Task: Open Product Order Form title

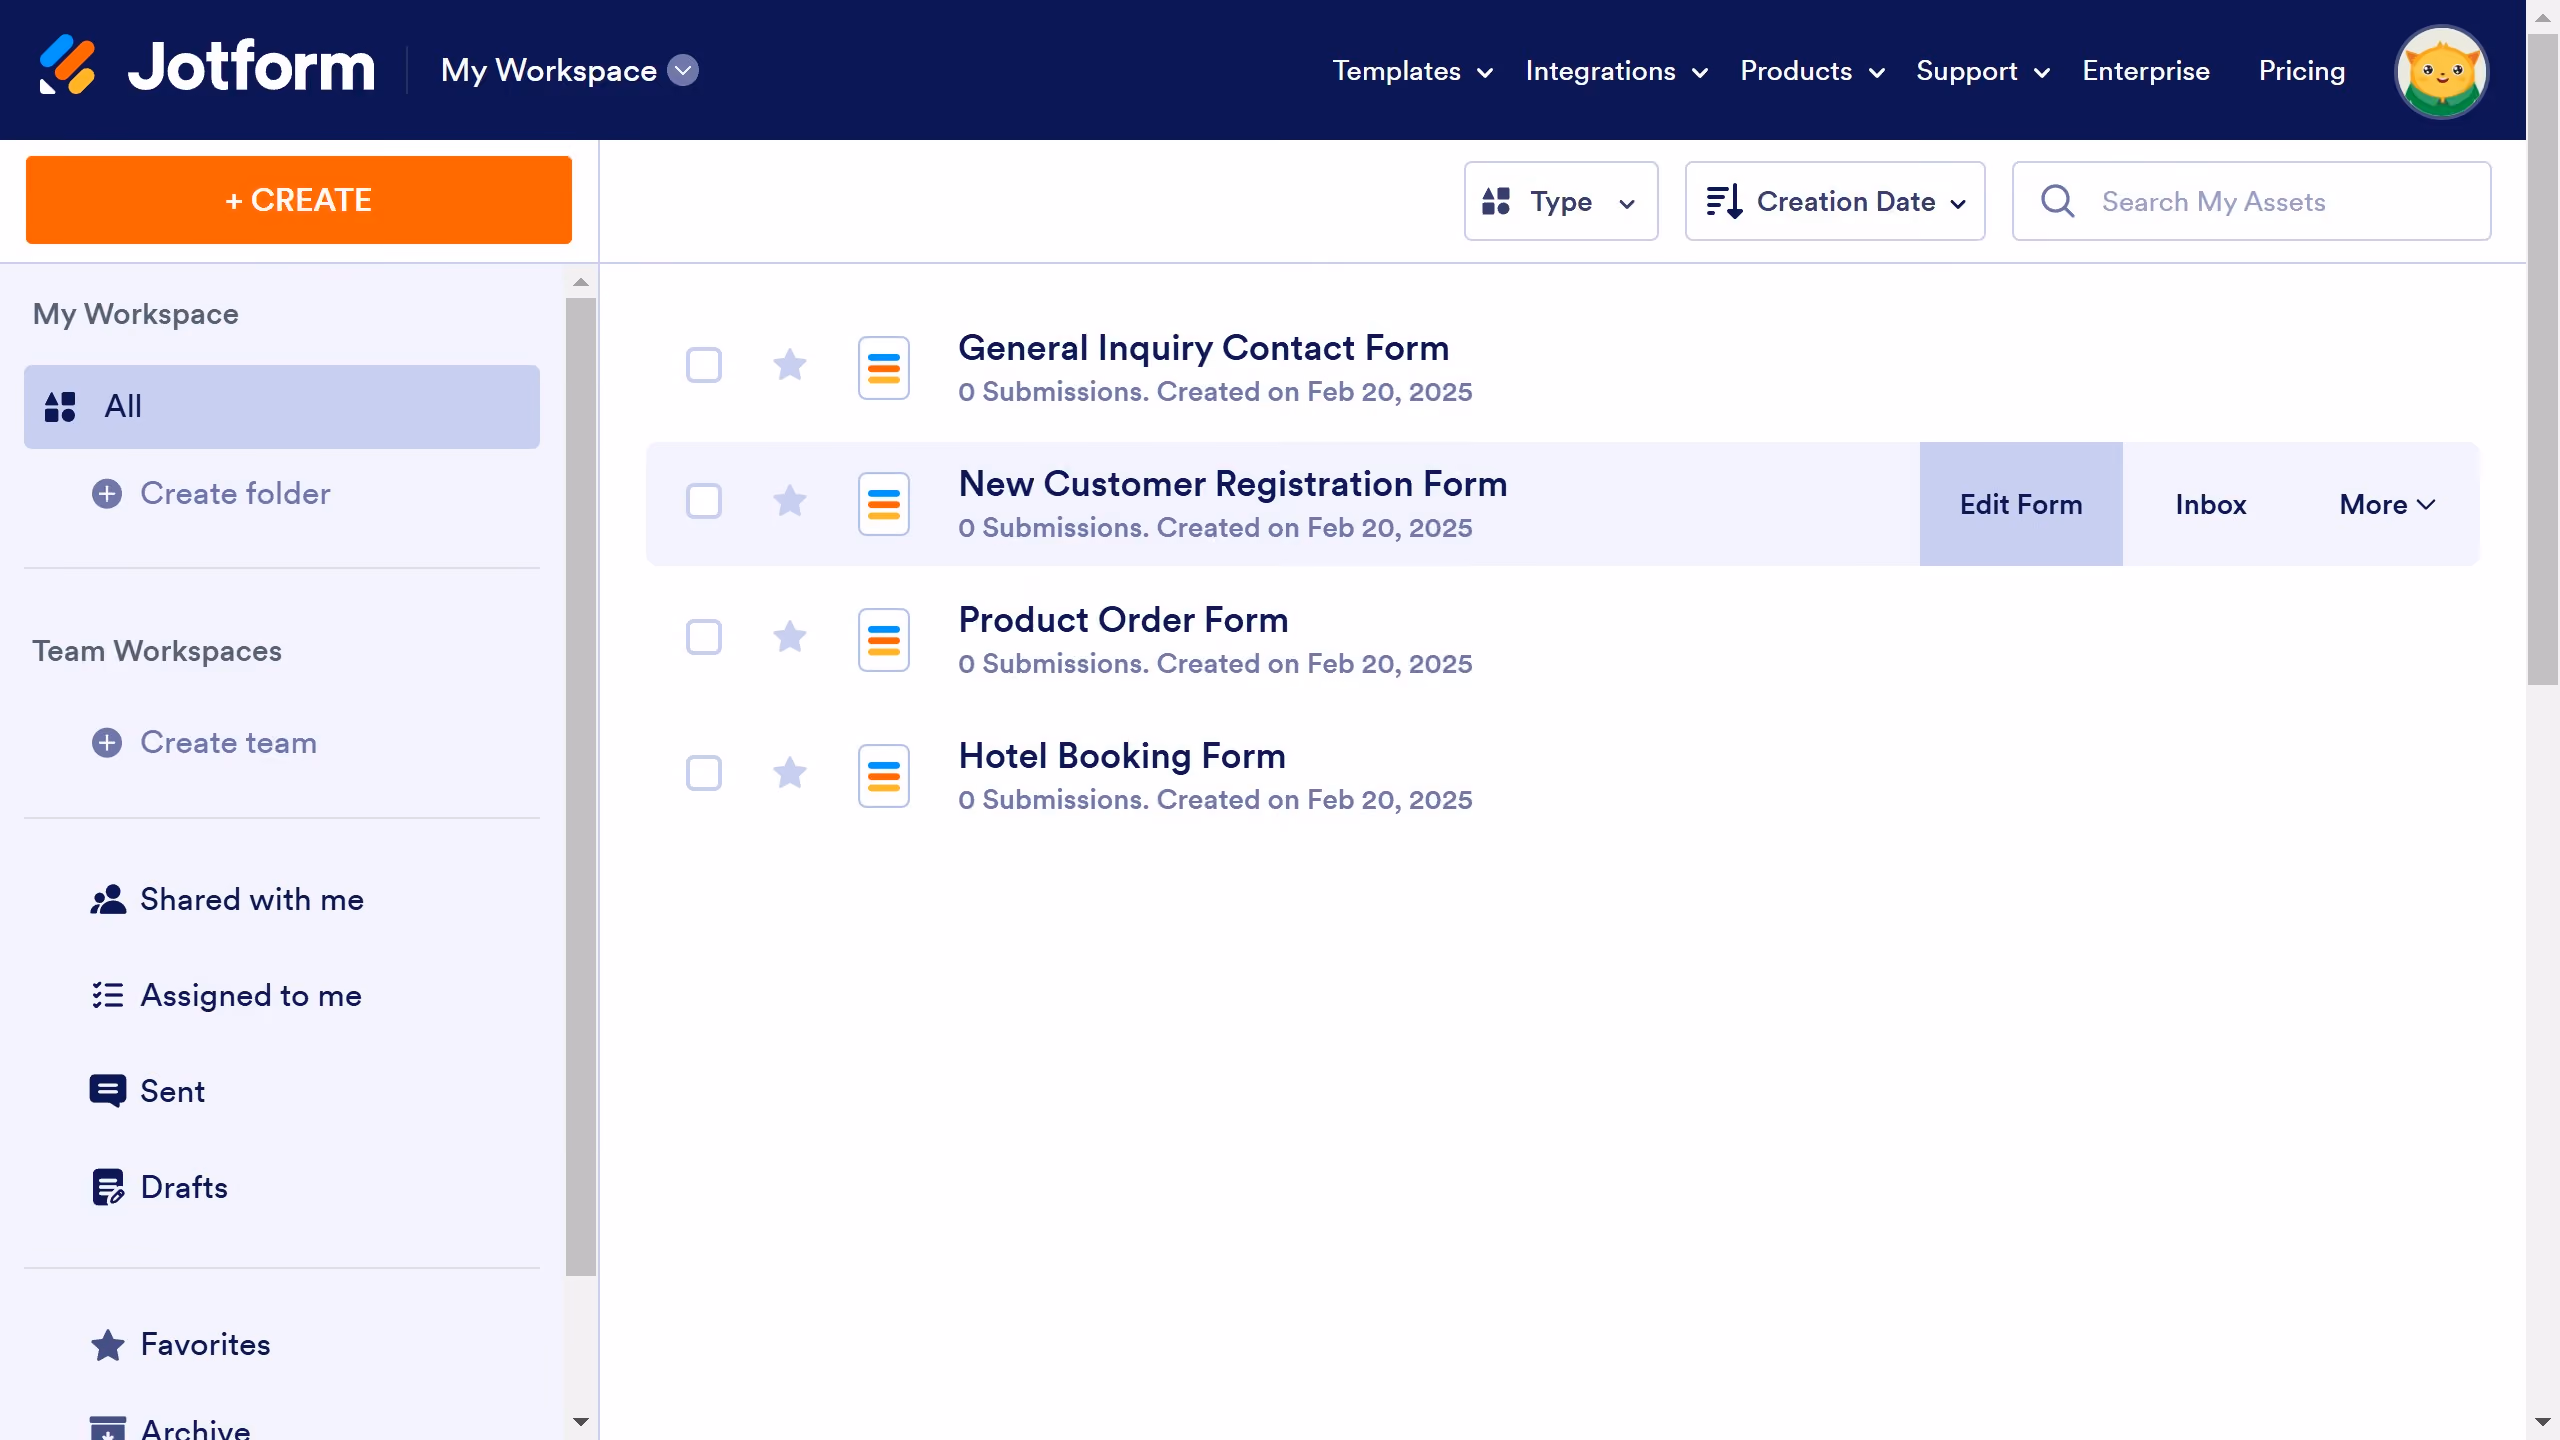Action: [1123, 620]
